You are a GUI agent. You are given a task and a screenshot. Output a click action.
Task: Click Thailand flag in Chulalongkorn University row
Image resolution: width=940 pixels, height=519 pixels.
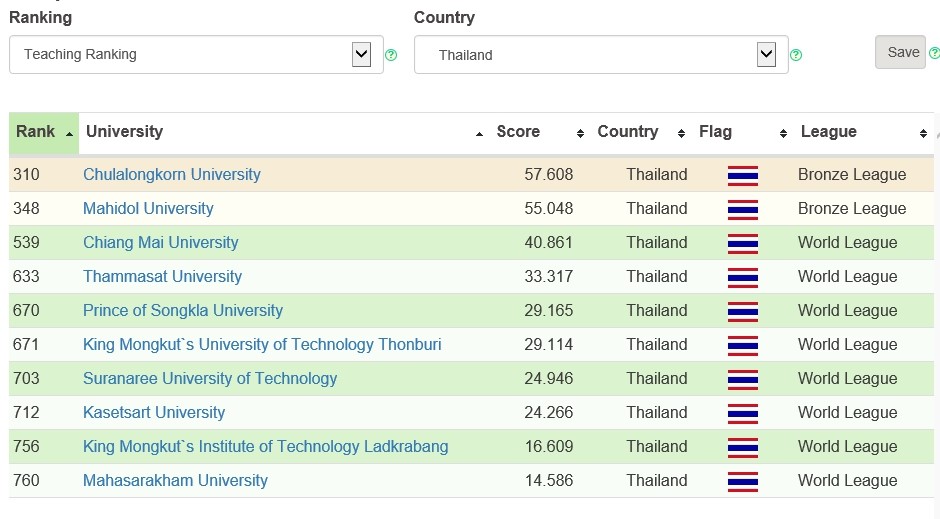pyautogui.click(x=743, y=176)
